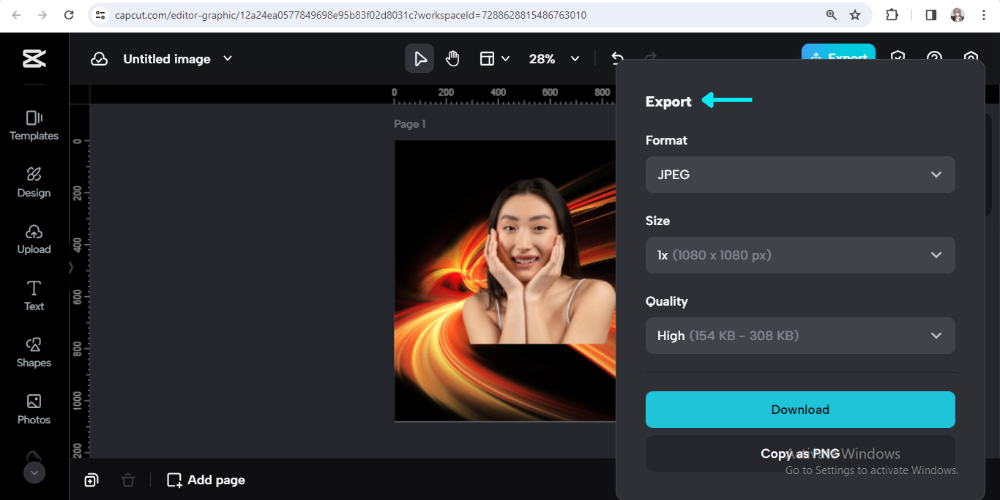
Task: Collapse the left panel side arrow
Action: [x=71, y=267]
